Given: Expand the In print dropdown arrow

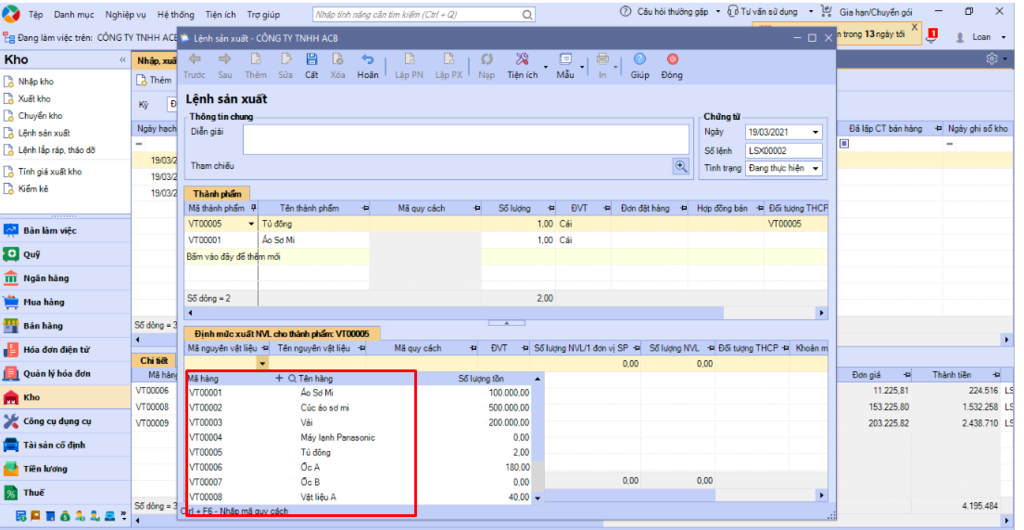Looking at the screenshot, I should coord(616,67).
